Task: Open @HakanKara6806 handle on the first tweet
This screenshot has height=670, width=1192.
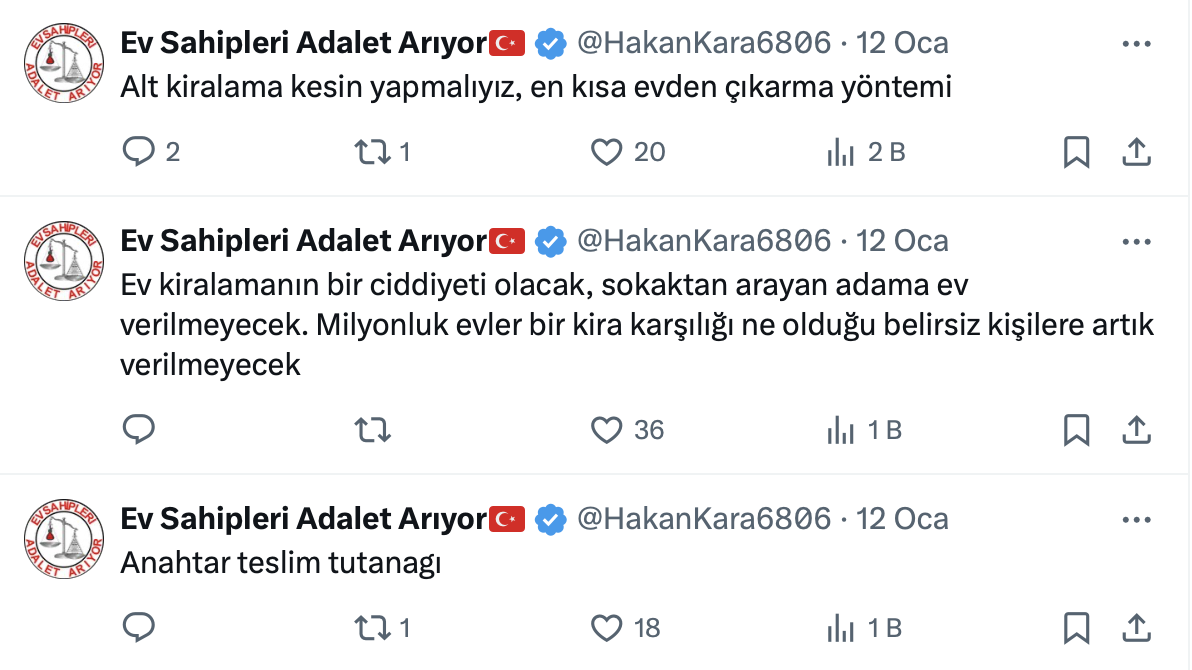Action: tap(704, 43)
